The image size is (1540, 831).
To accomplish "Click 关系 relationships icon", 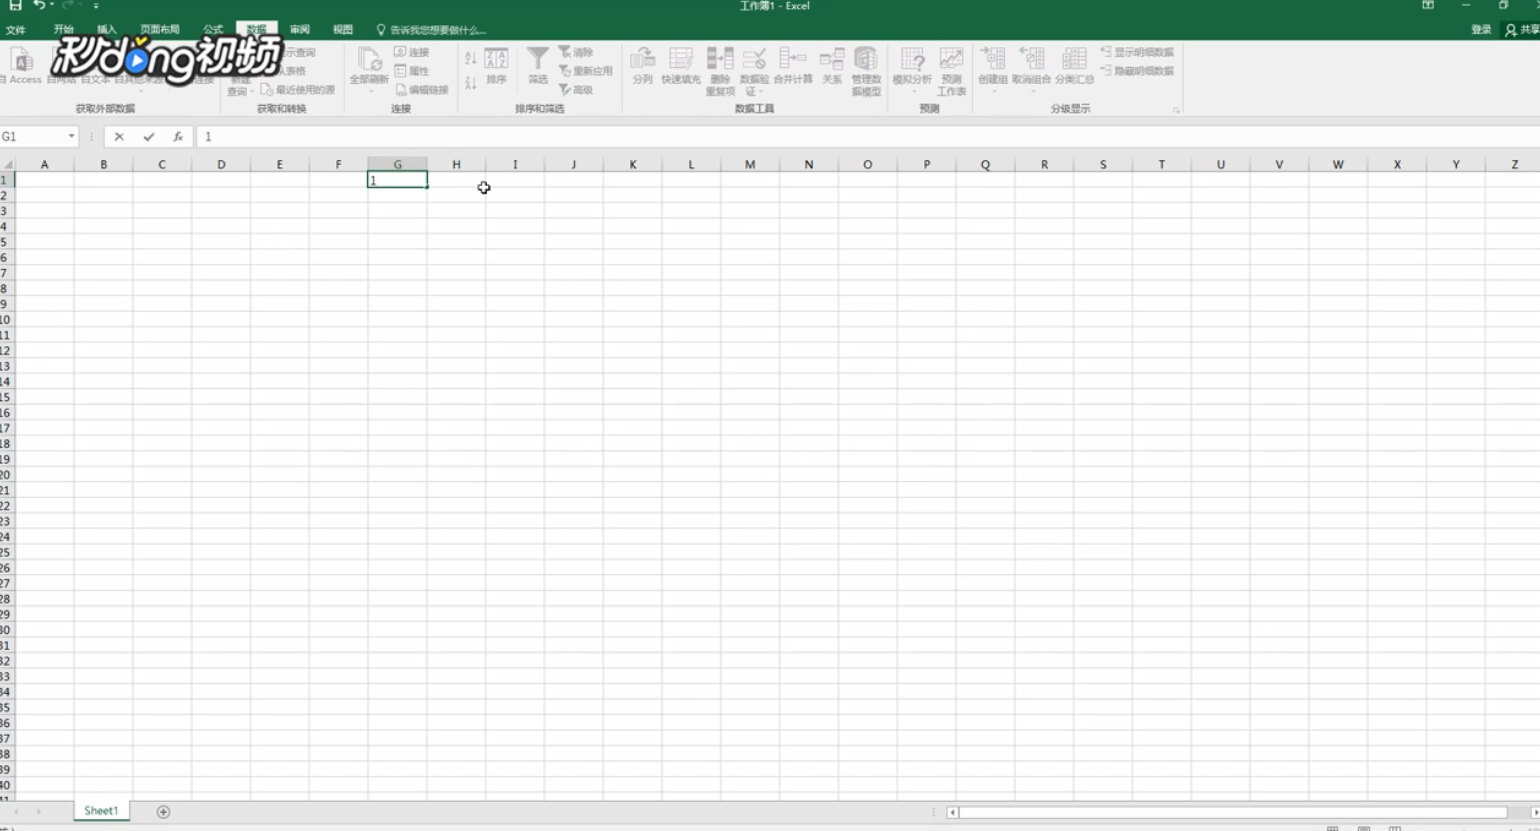I will (x=832, y=66).
